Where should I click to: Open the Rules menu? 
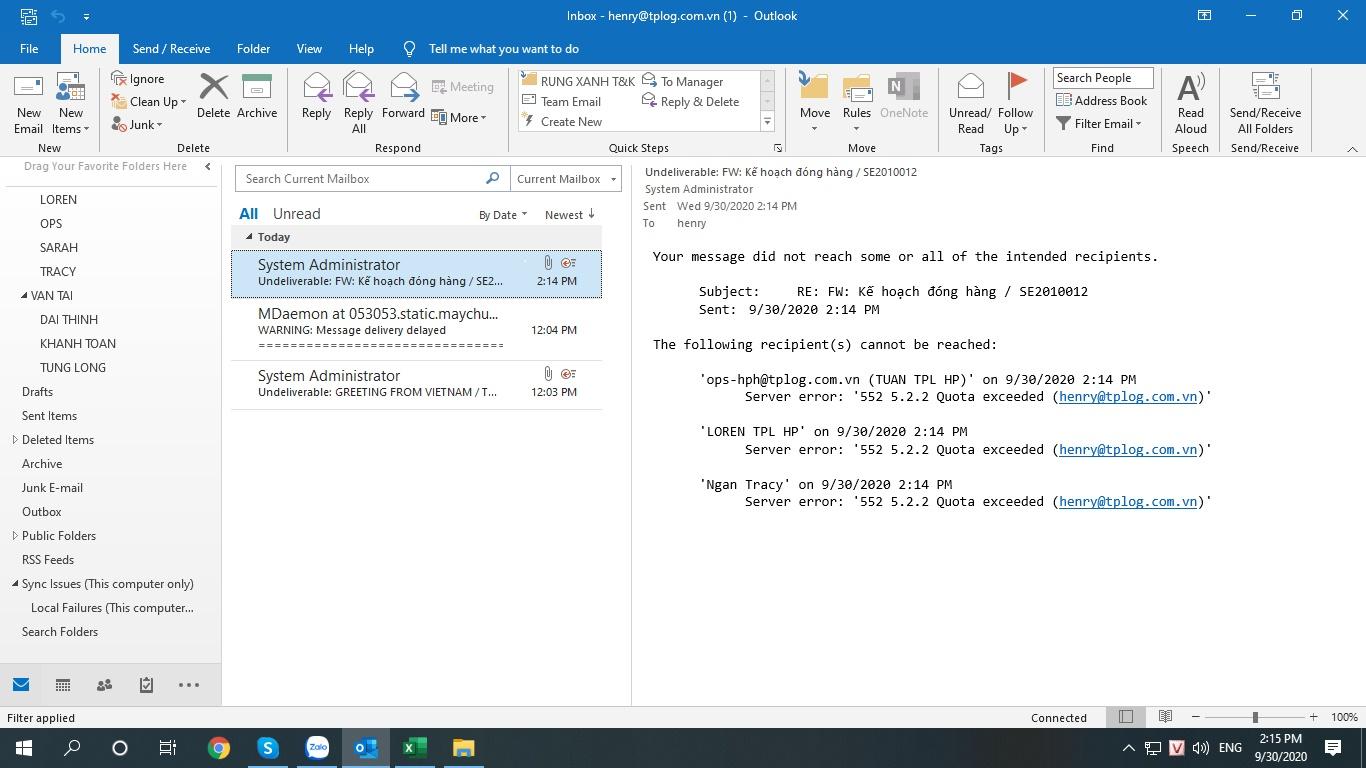[x=857, y=103]
